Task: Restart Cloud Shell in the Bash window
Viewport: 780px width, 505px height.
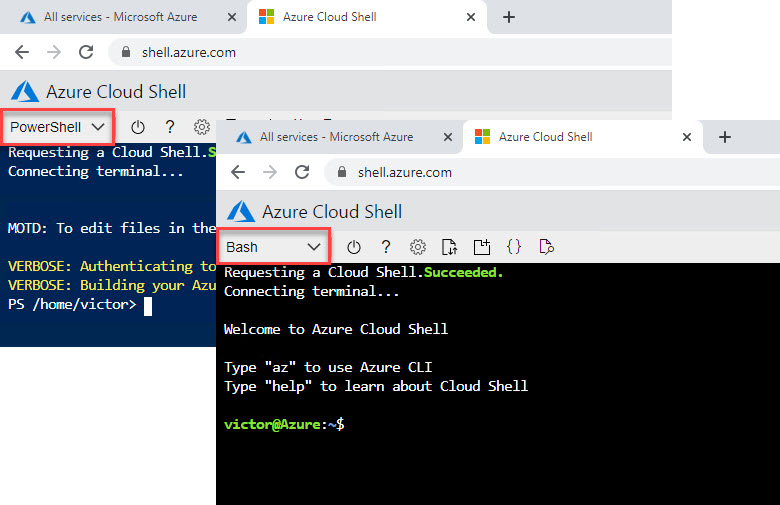Action: pos(354,247)
